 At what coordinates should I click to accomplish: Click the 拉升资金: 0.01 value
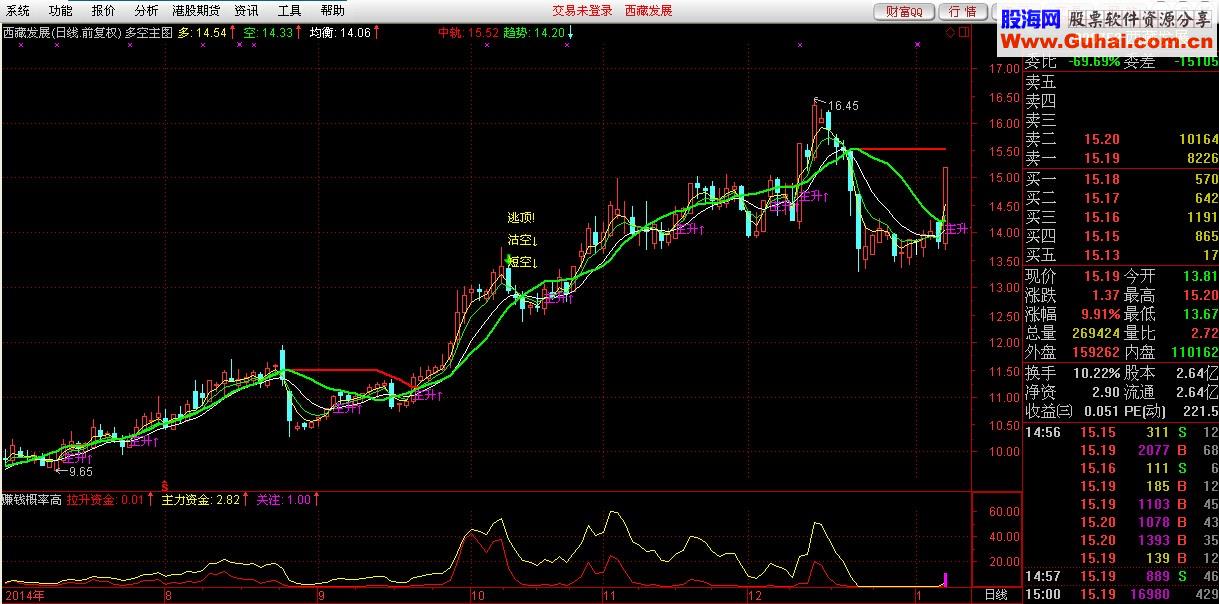pyautogui.click(x=110, y=499)
